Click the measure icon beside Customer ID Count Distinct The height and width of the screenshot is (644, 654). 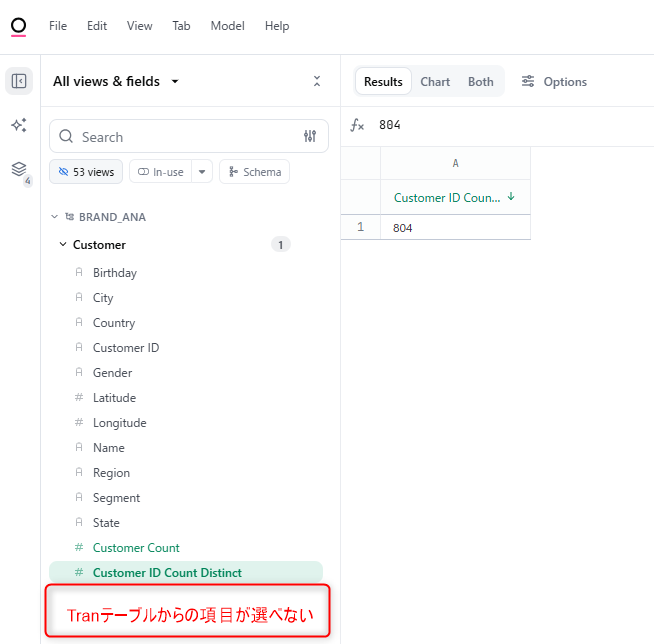tap(79, 572)
